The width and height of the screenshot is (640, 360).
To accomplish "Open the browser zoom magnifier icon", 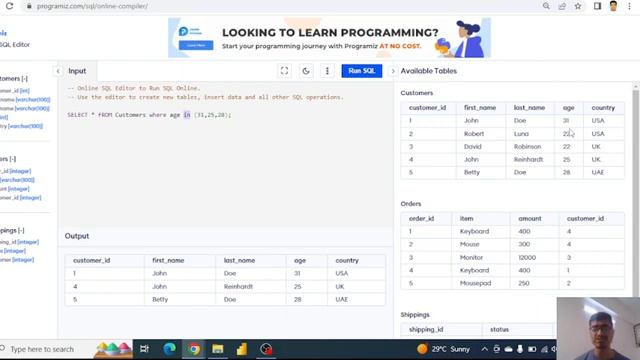I will (546, 6).
